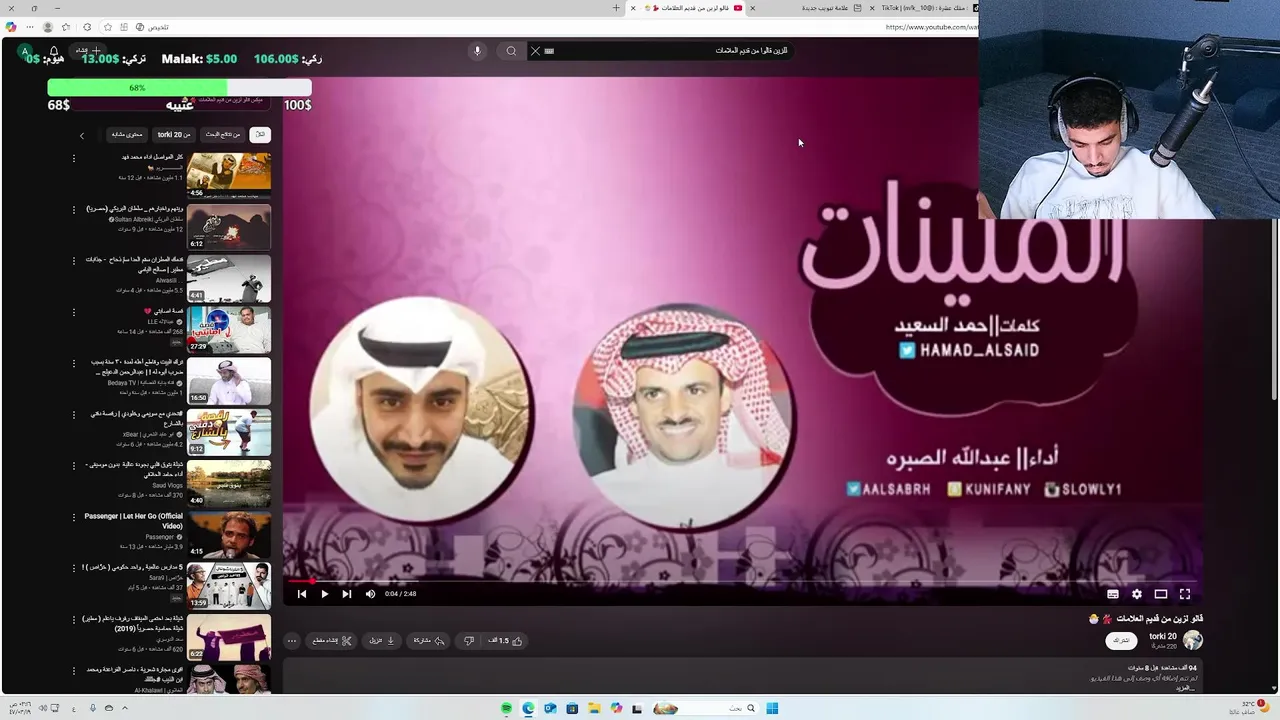Click the YouTube voice search microphone

click(477, 51)
